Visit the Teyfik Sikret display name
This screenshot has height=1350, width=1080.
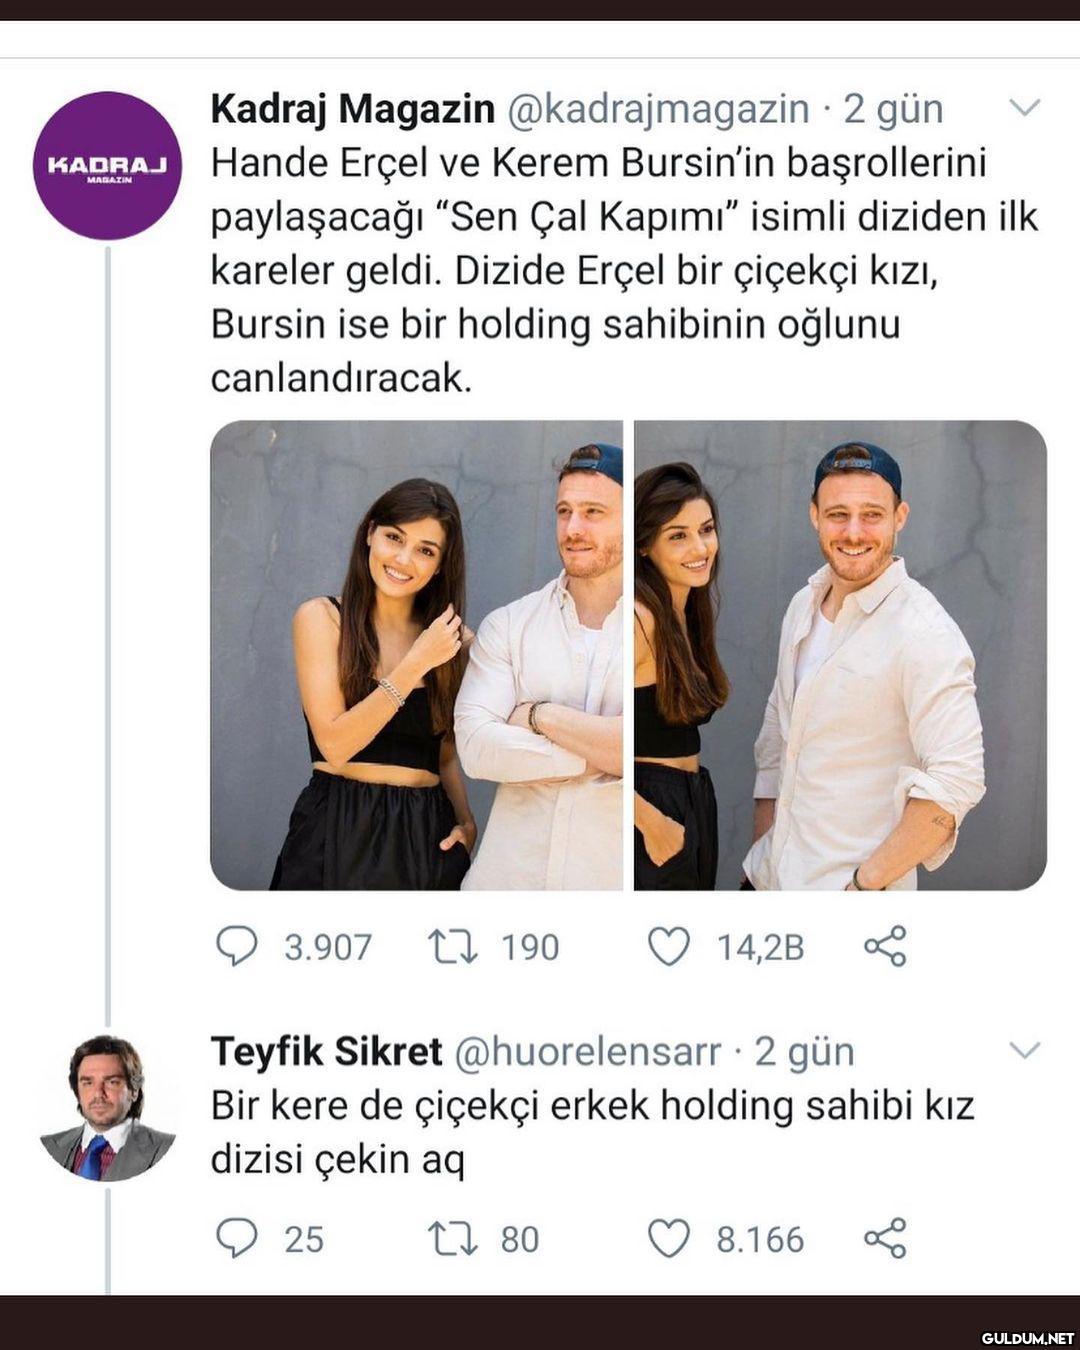326,1052
